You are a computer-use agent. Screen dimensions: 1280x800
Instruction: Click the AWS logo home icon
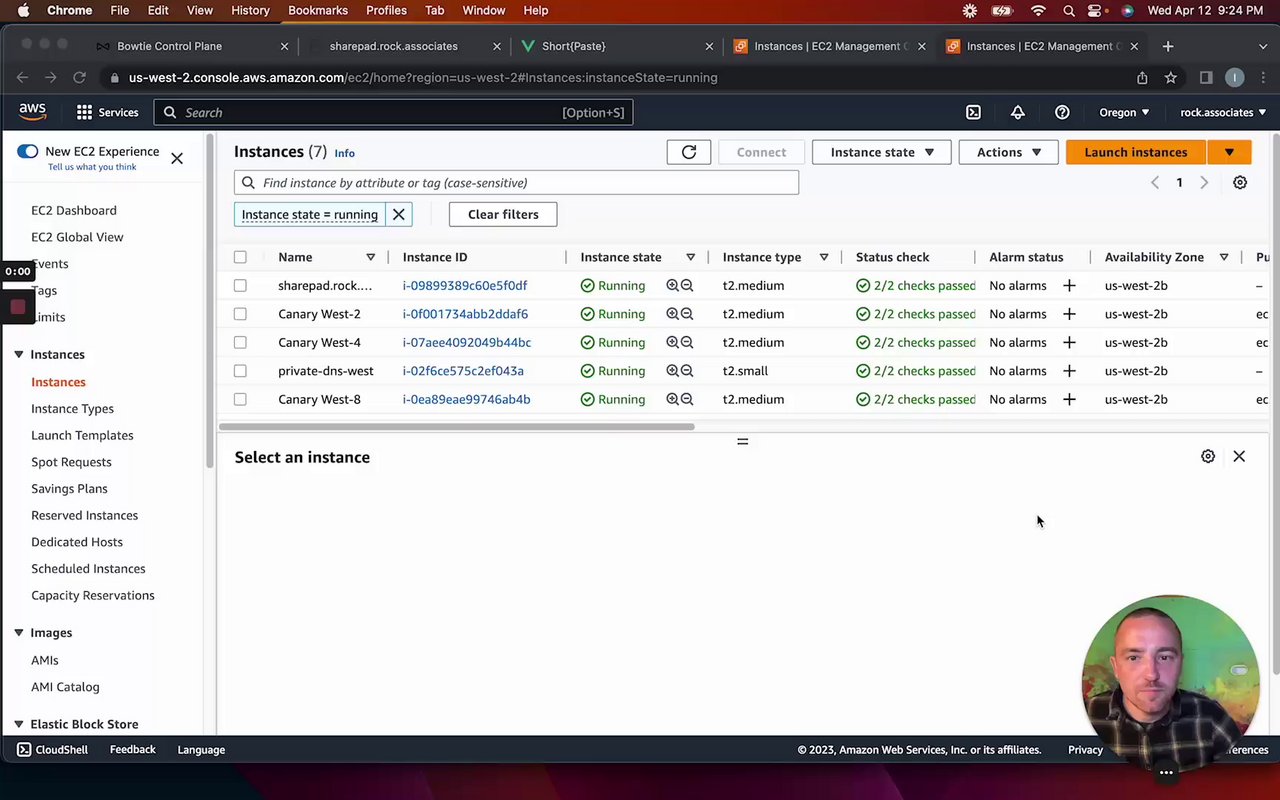pos(32,112)
